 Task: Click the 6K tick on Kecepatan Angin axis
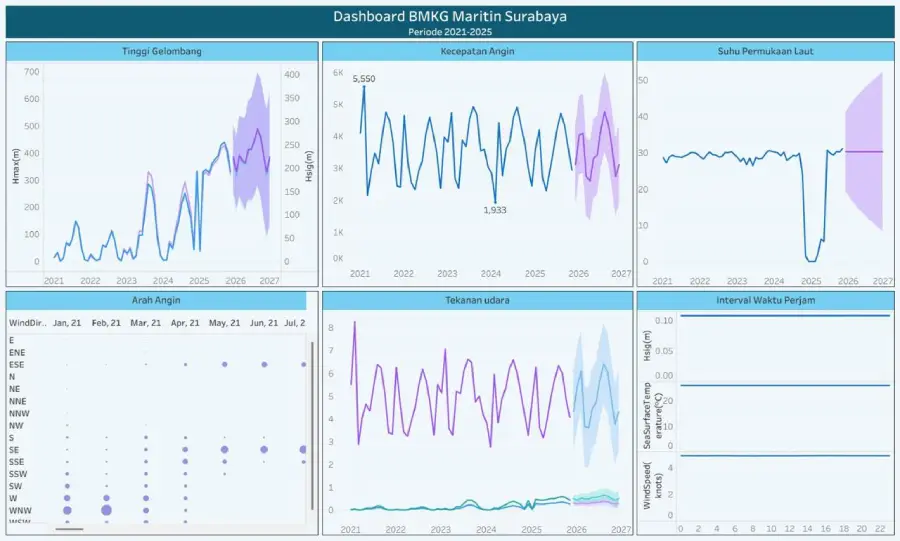(x=338, y=73)
